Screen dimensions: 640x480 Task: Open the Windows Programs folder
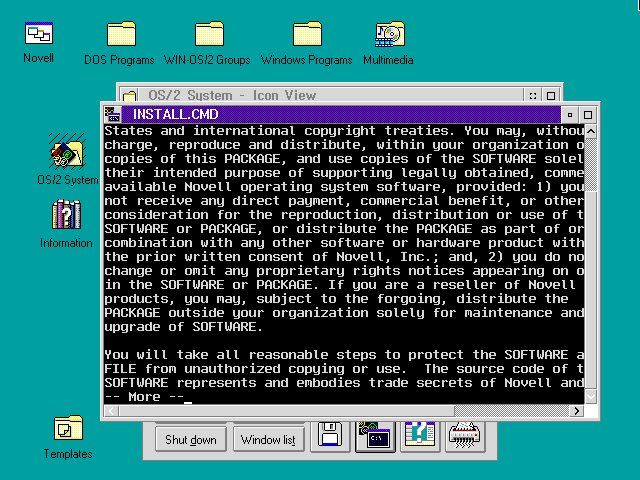tap(307, 34)
